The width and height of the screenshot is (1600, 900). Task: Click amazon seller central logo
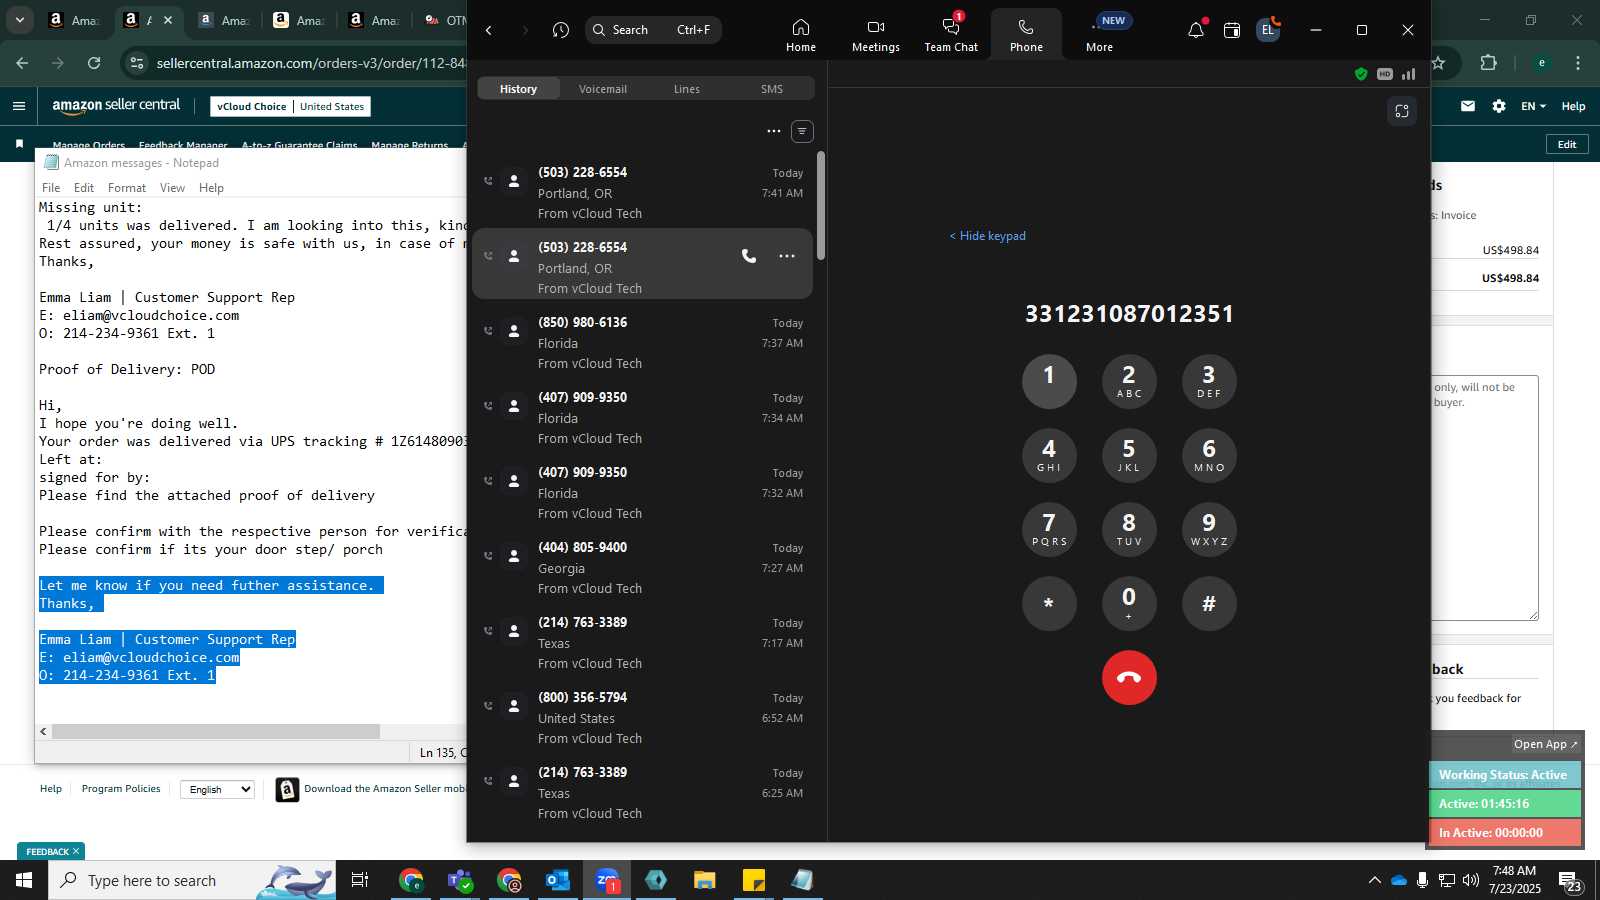click(116, 105)
